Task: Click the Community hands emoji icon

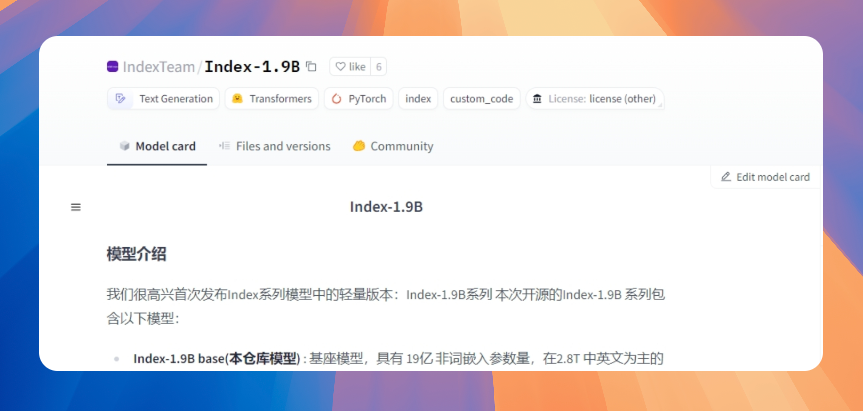Action: click(359, 146)
